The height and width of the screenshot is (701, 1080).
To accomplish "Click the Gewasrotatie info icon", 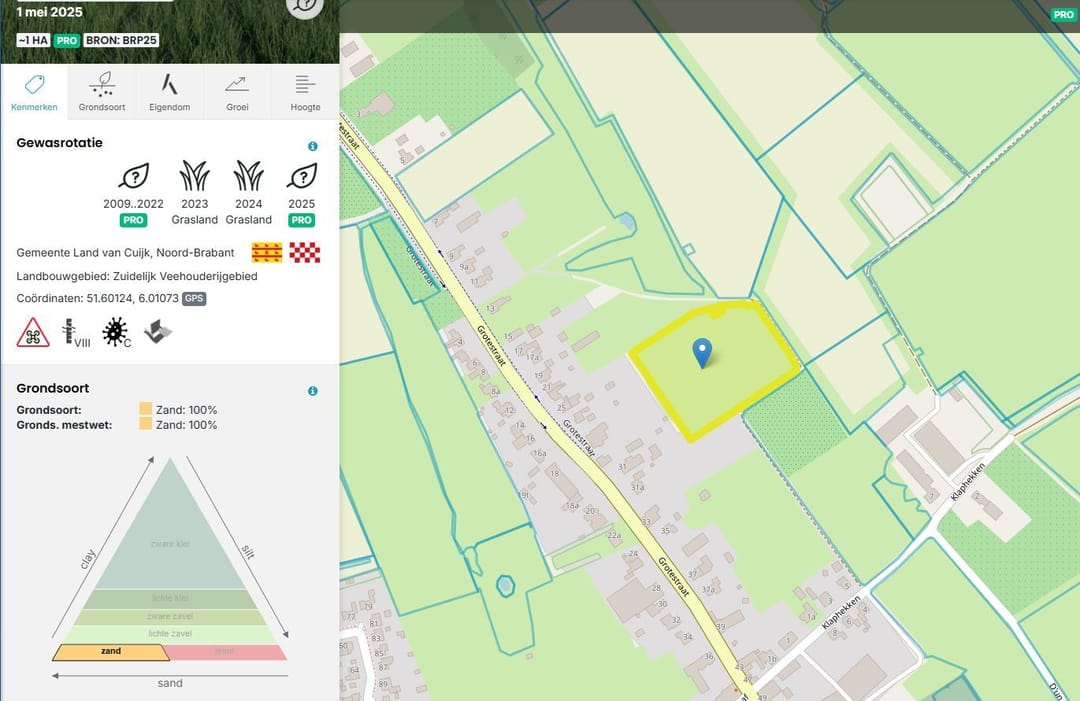I will [x=313, y=146].
